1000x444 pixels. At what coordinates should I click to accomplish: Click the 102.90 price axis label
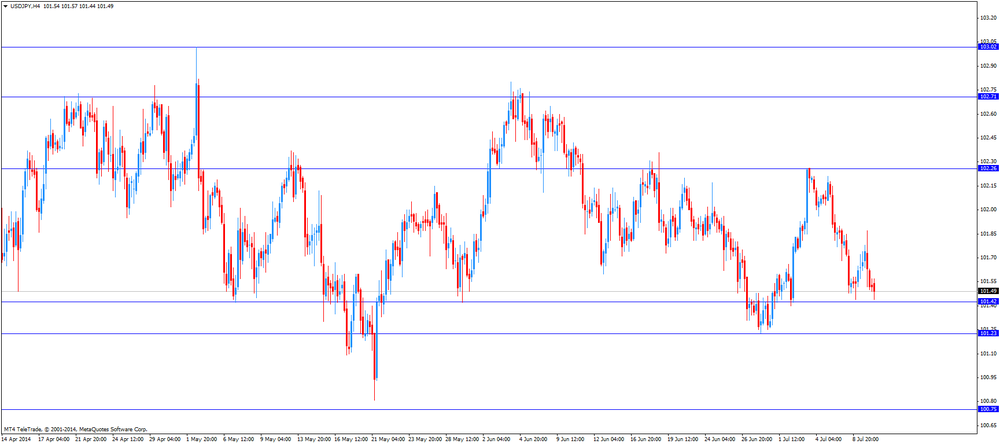pyautogui.click(x=989, y=66)
